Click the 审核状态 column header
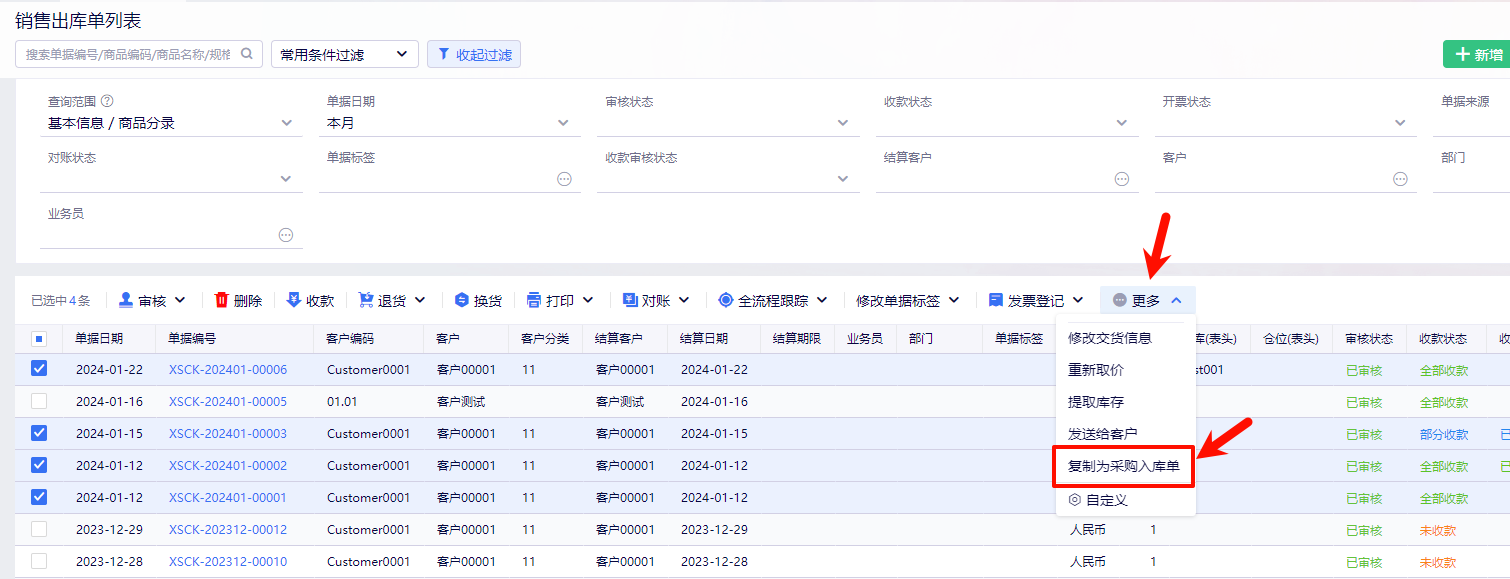 1370,339
